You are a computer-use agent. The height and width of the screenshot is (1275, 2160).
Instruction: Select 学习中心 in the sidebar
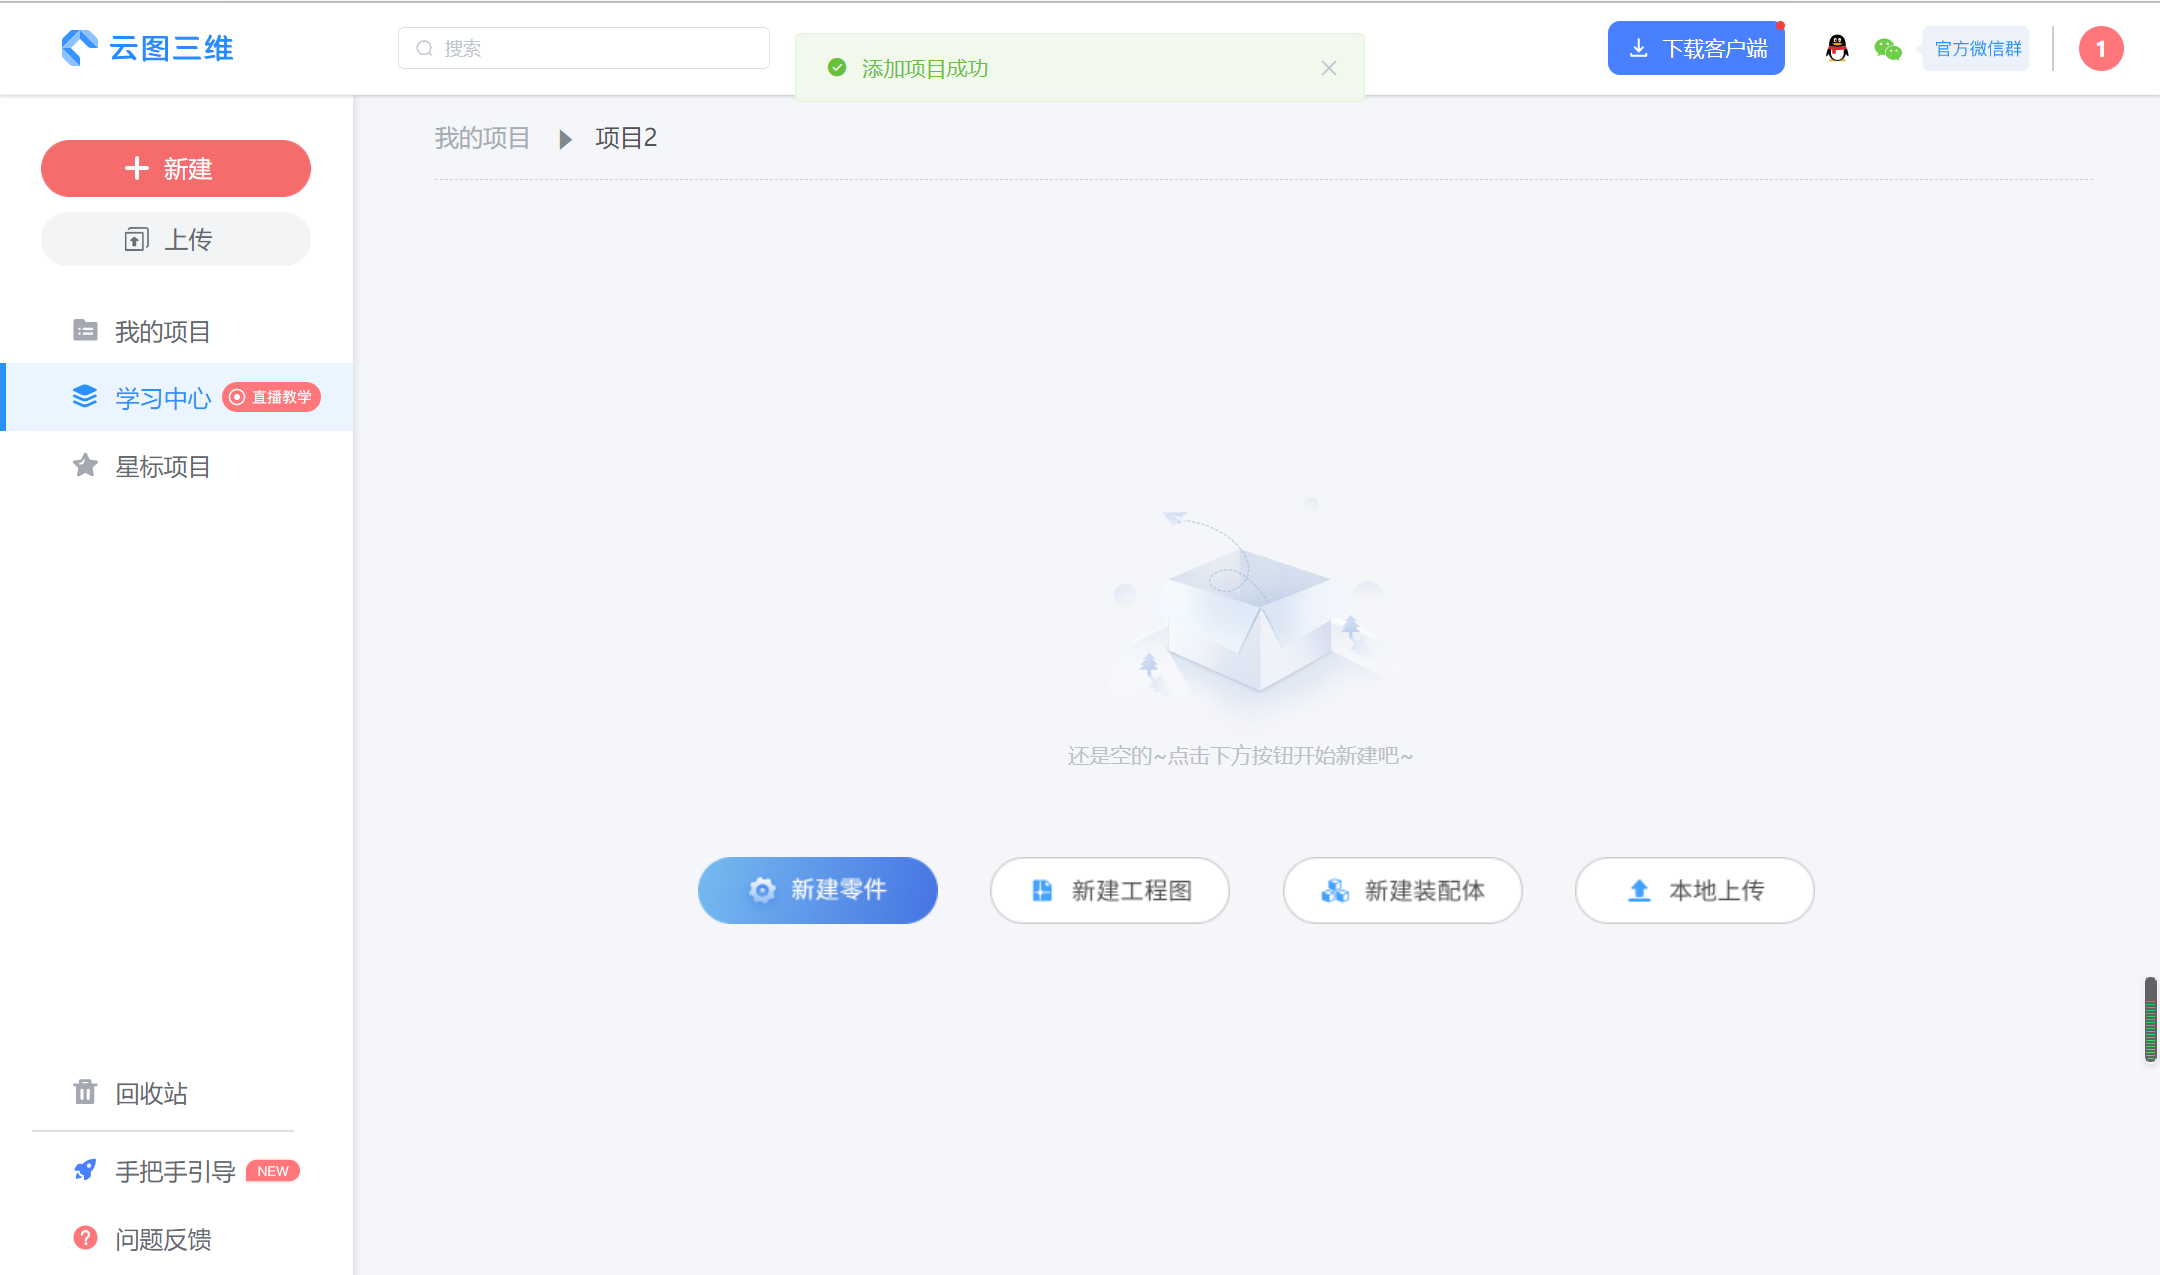pyautogui.click(x=162, y=398)
